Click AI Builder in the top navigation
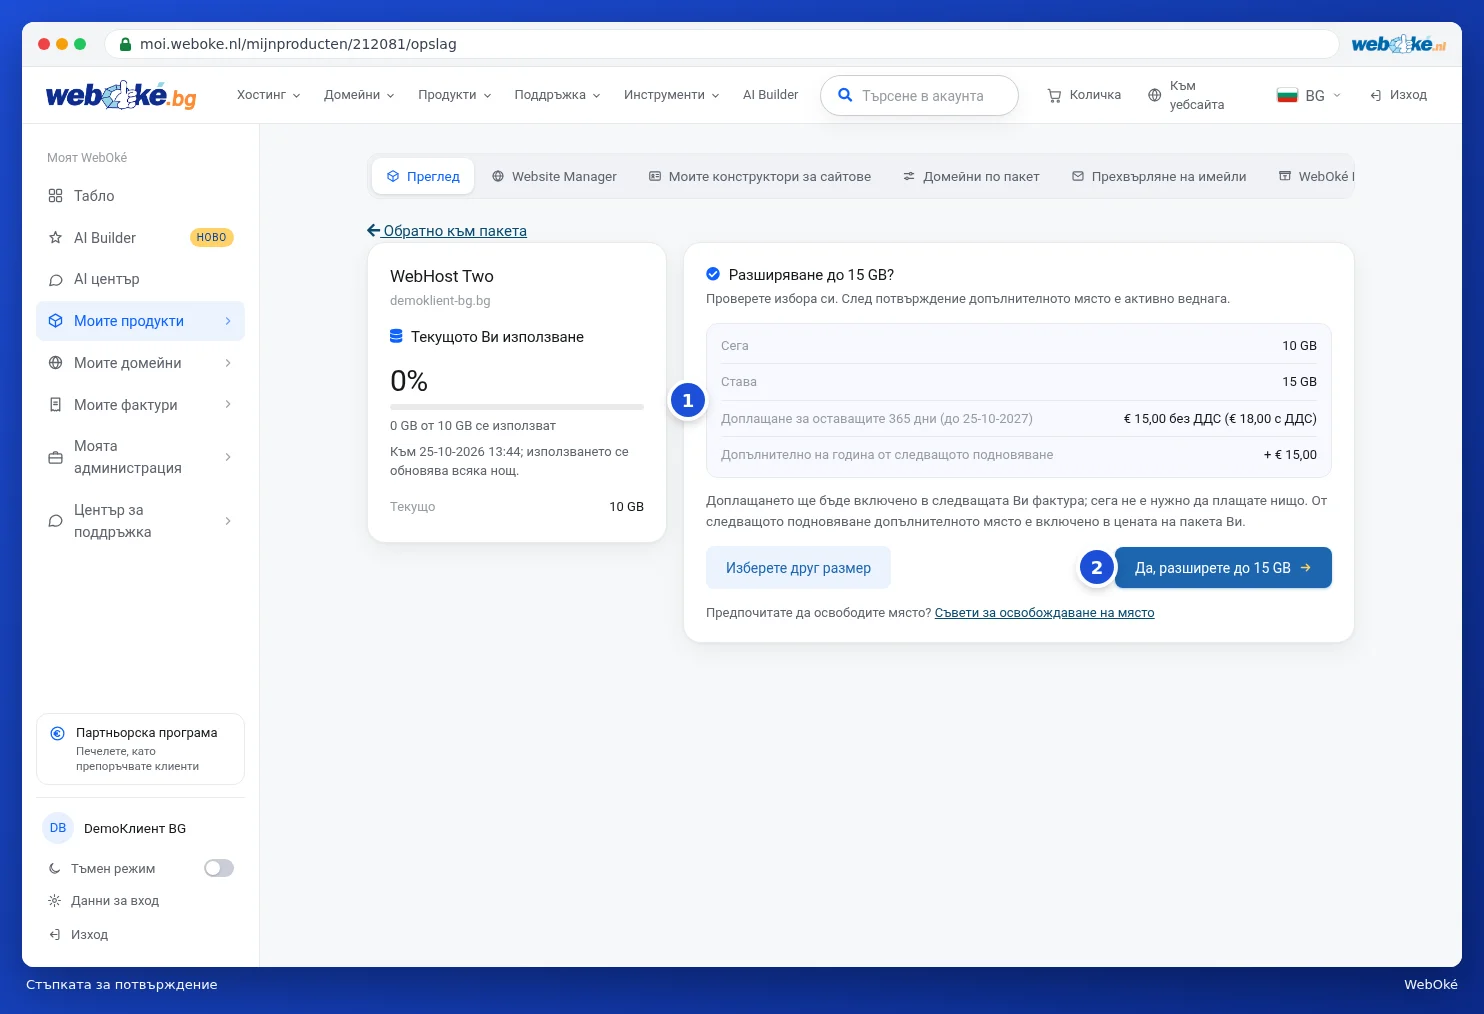 [770, 95]
